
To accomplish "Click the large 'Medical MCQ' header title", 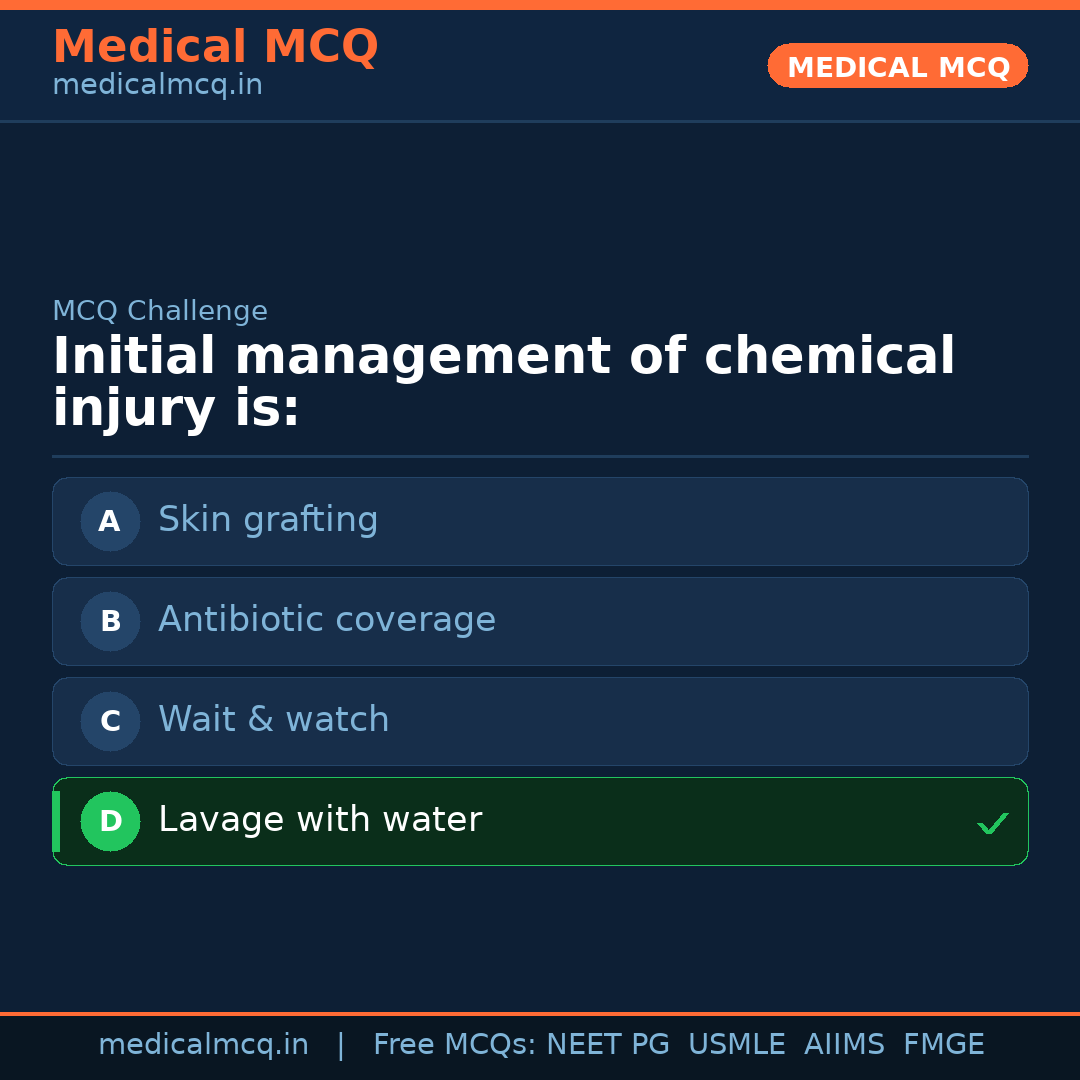I will point(215,47).
